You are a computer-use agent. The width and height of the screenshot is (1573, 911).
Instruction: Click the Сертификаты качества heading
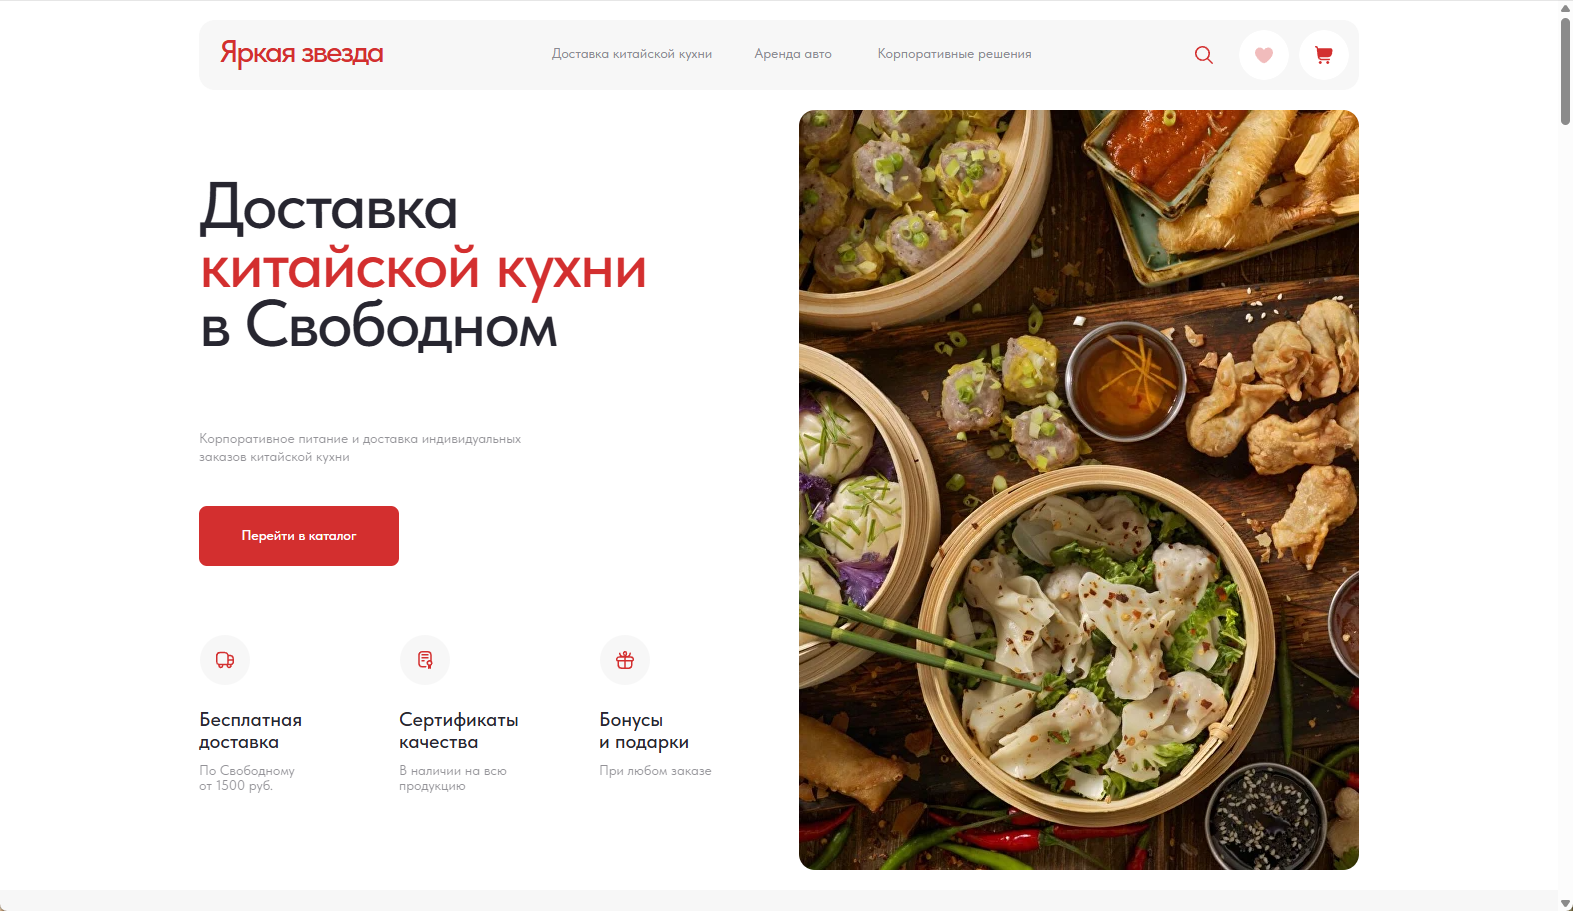(x=459, y=731)
